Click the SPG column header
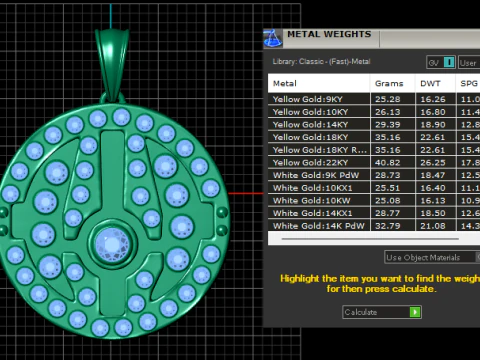The height and width of the screenshot is (360, 480). tap(468, 83)
